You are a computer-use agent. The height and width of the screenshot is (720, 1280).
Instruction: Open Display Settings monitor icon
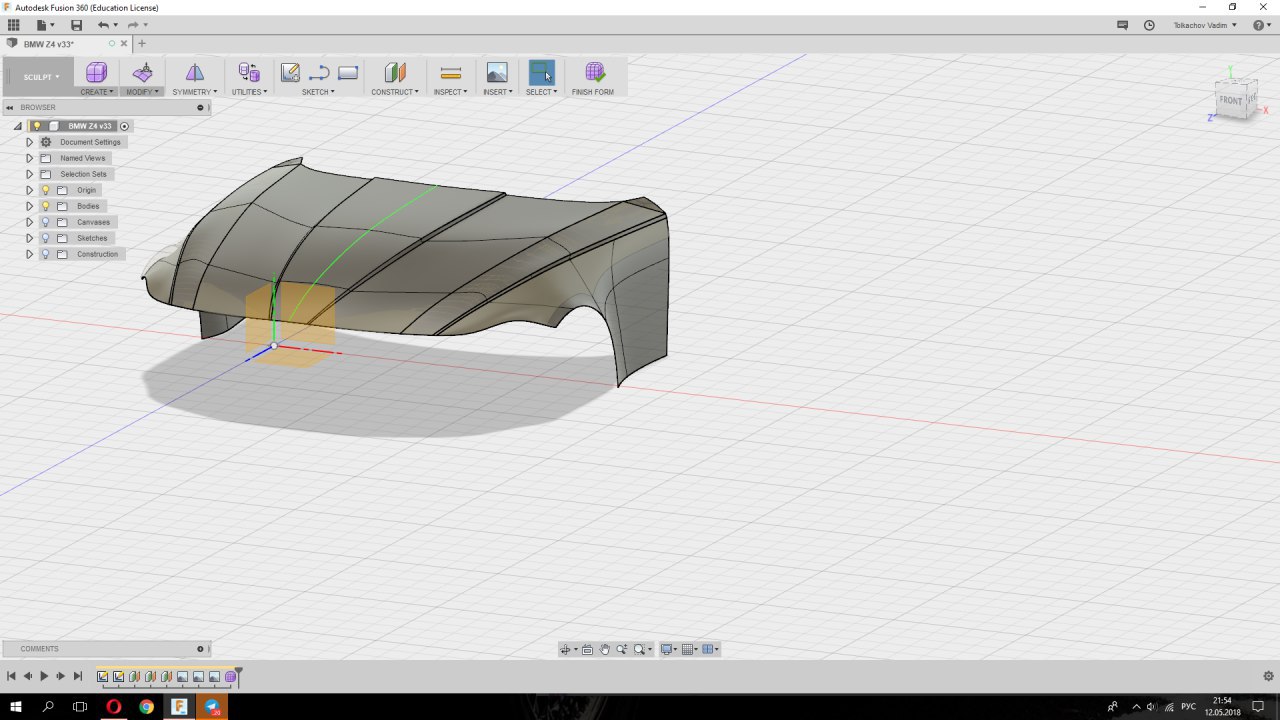(666, 649)
